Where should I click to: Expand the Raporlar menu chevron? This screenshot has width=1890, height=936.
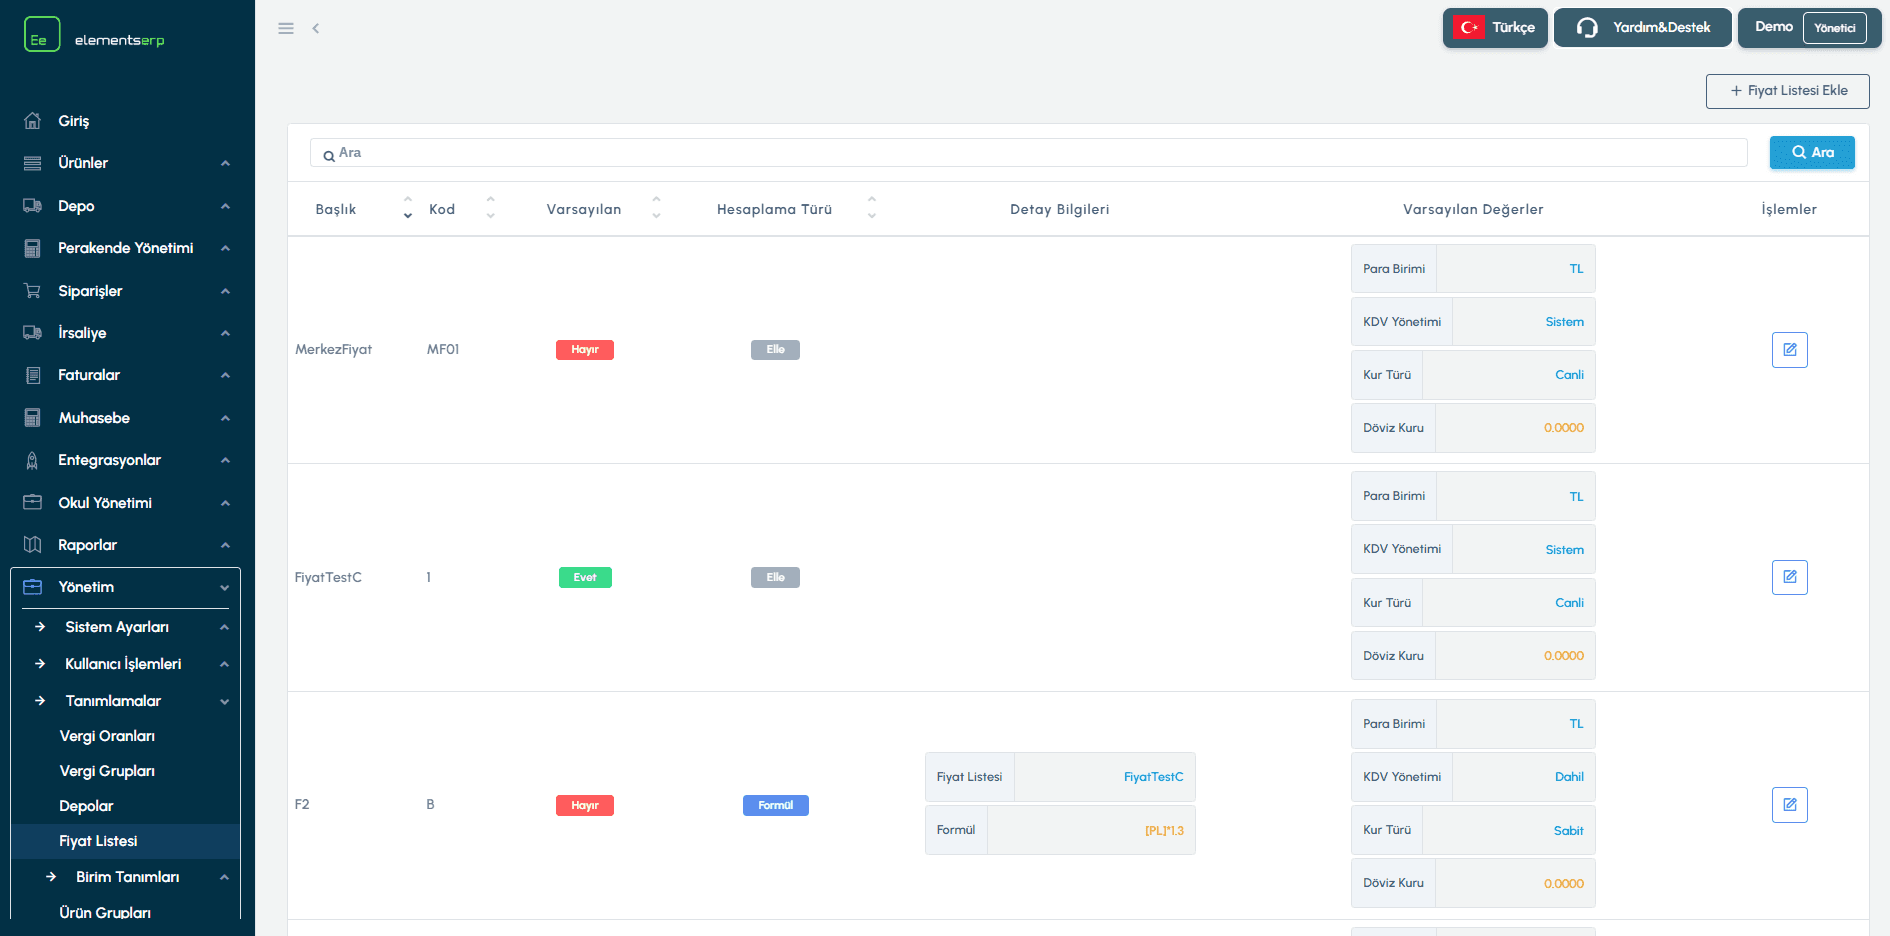[225, 545]
